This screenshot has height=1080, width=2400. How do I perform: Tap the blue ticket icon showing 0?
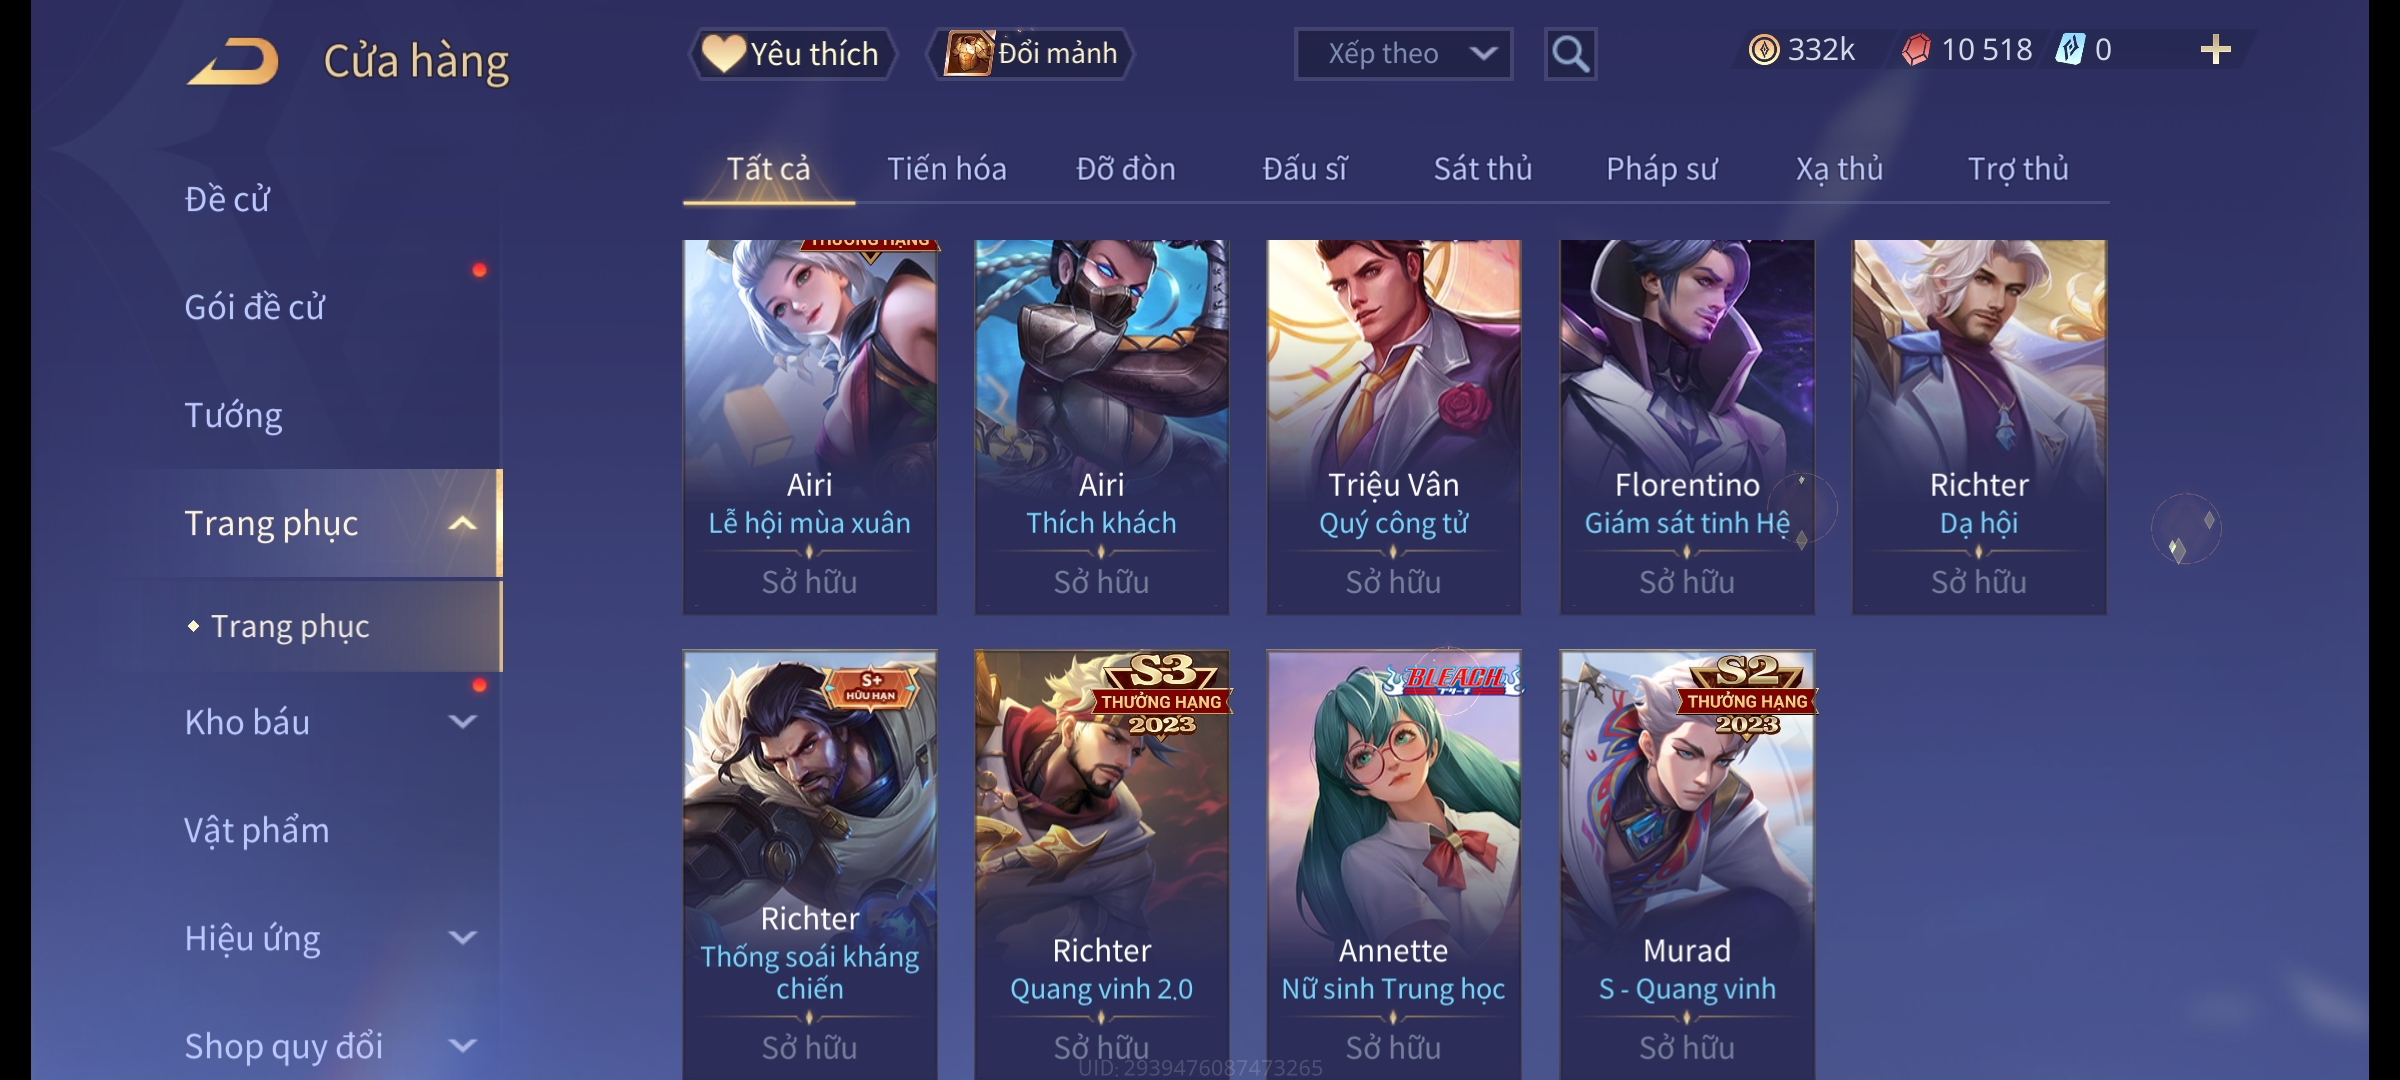(x=2069, y=50)
